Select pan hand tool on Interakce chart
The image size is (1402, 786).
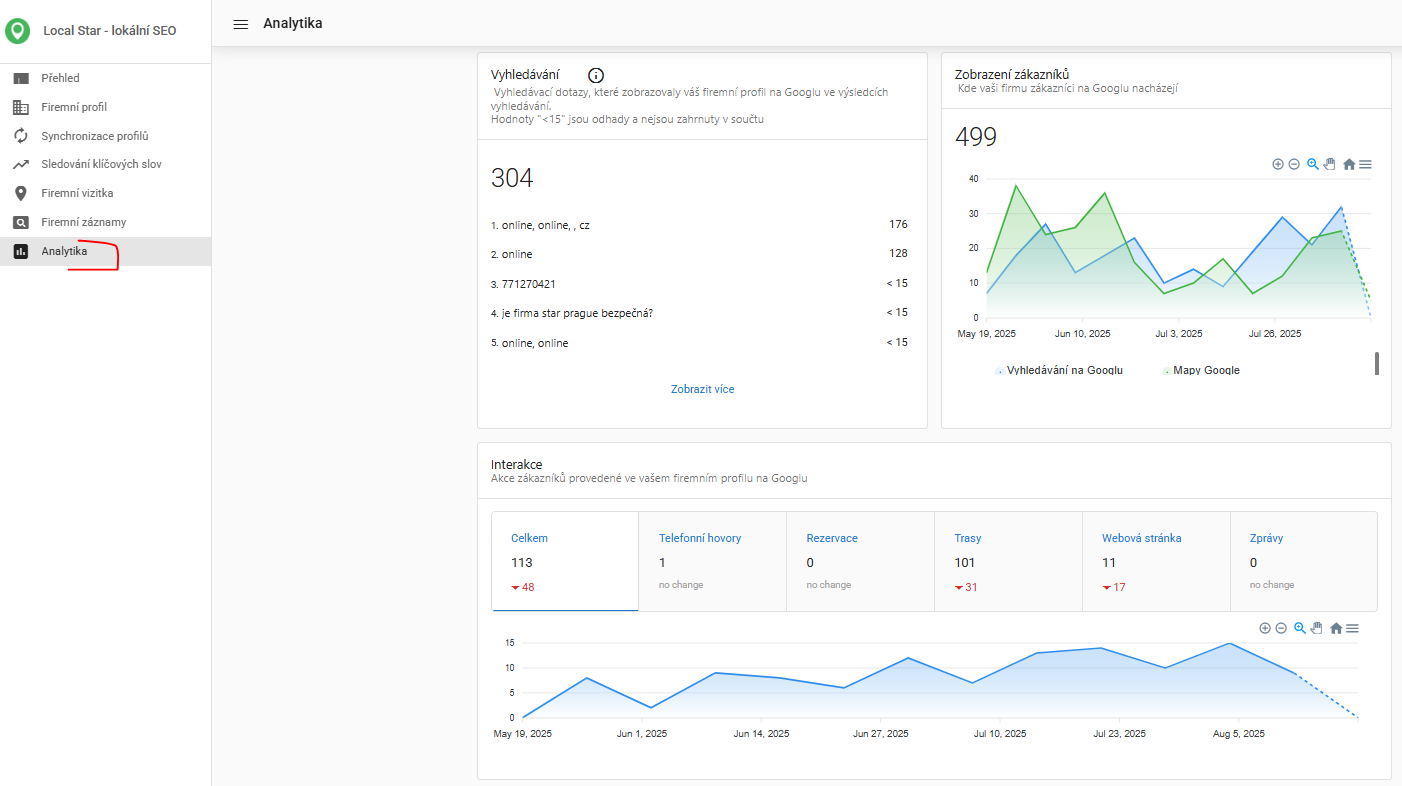(1317, 628)
